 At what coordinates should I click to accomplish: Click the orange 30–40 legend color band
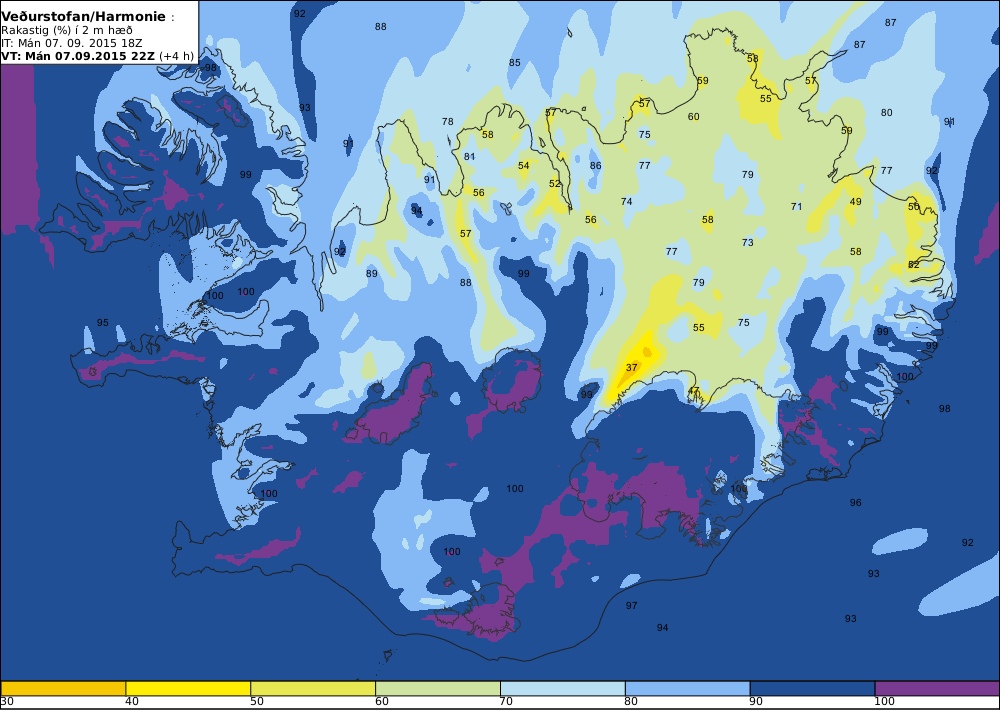coord(63,688)
